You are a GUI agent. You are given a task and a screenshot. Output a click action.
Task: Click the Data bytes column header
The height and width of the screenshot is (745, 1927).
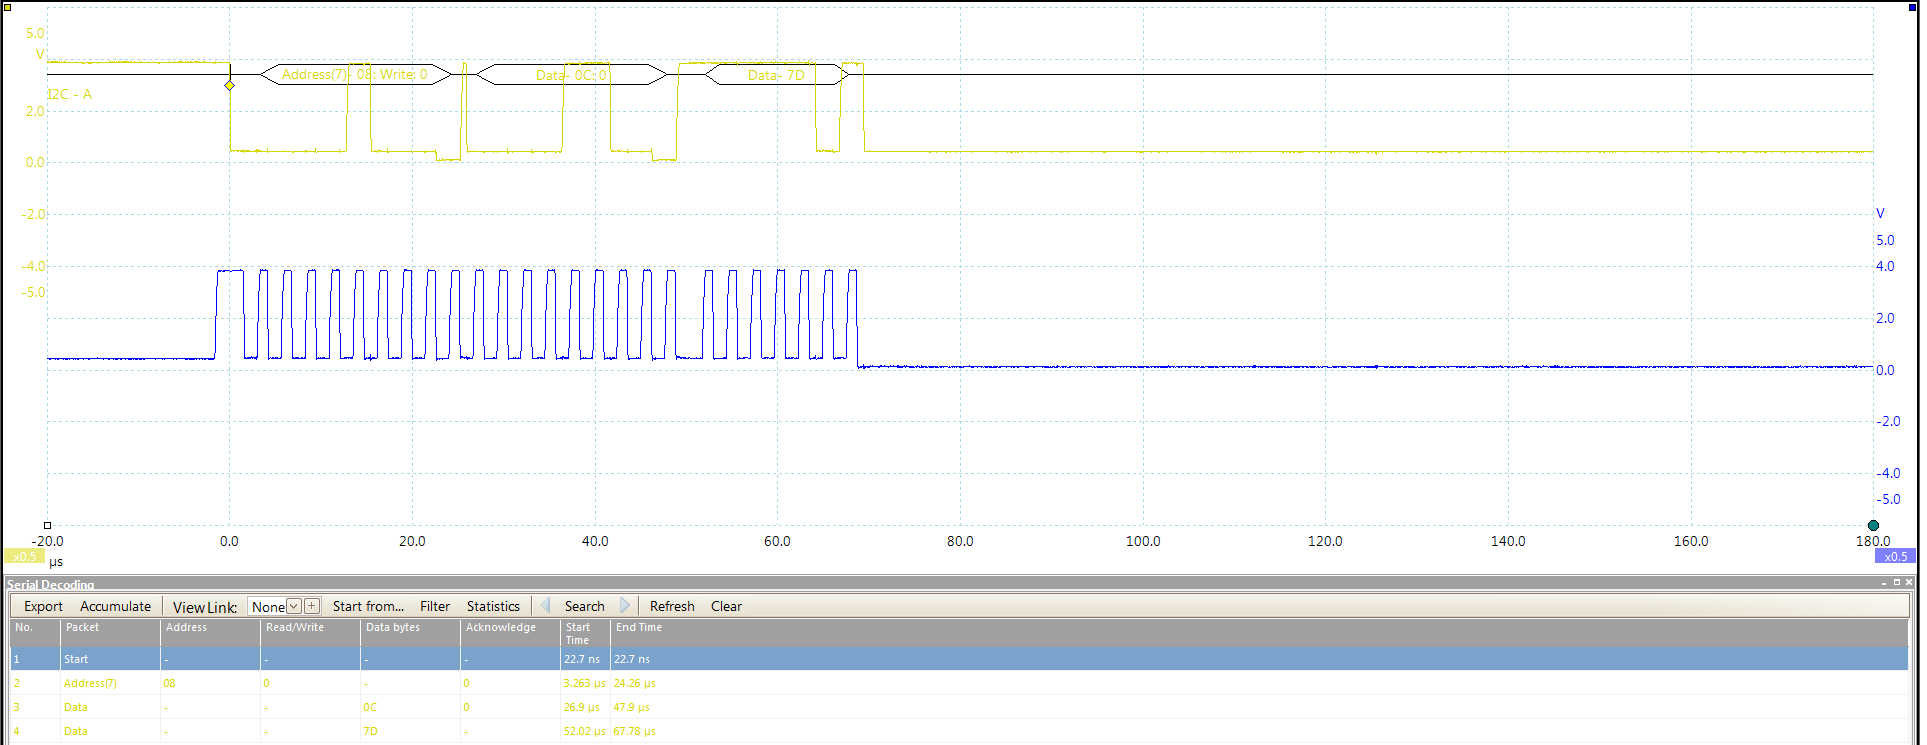(410, 633)
